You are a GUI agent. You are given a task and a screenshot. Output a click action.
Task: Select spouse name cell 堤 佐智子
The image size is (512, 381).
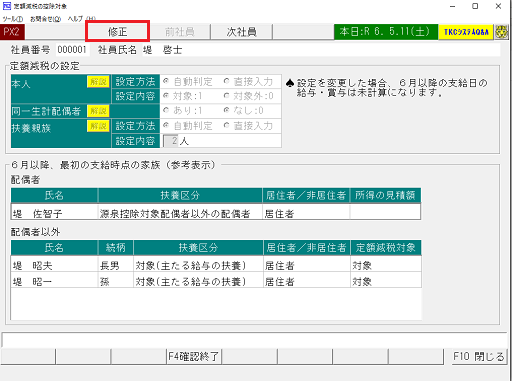[54, 213]
